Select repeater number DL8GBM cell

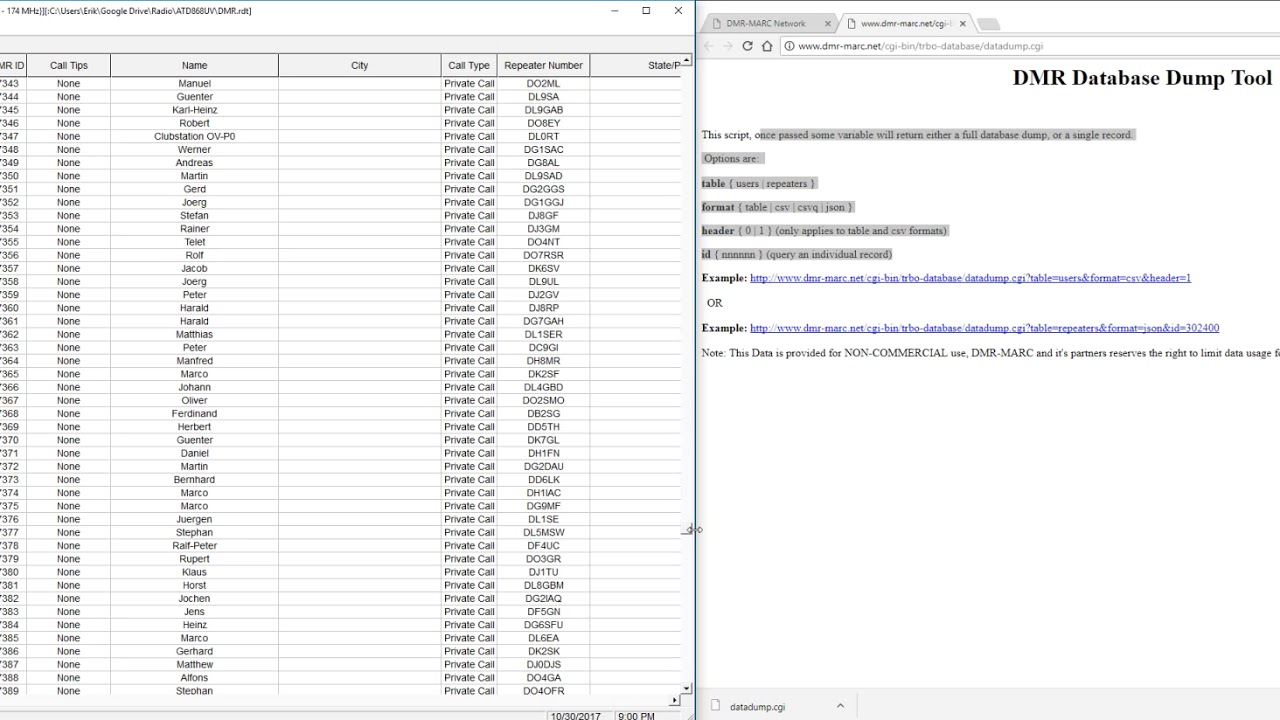pyautogui.click(x=543, y=585)
